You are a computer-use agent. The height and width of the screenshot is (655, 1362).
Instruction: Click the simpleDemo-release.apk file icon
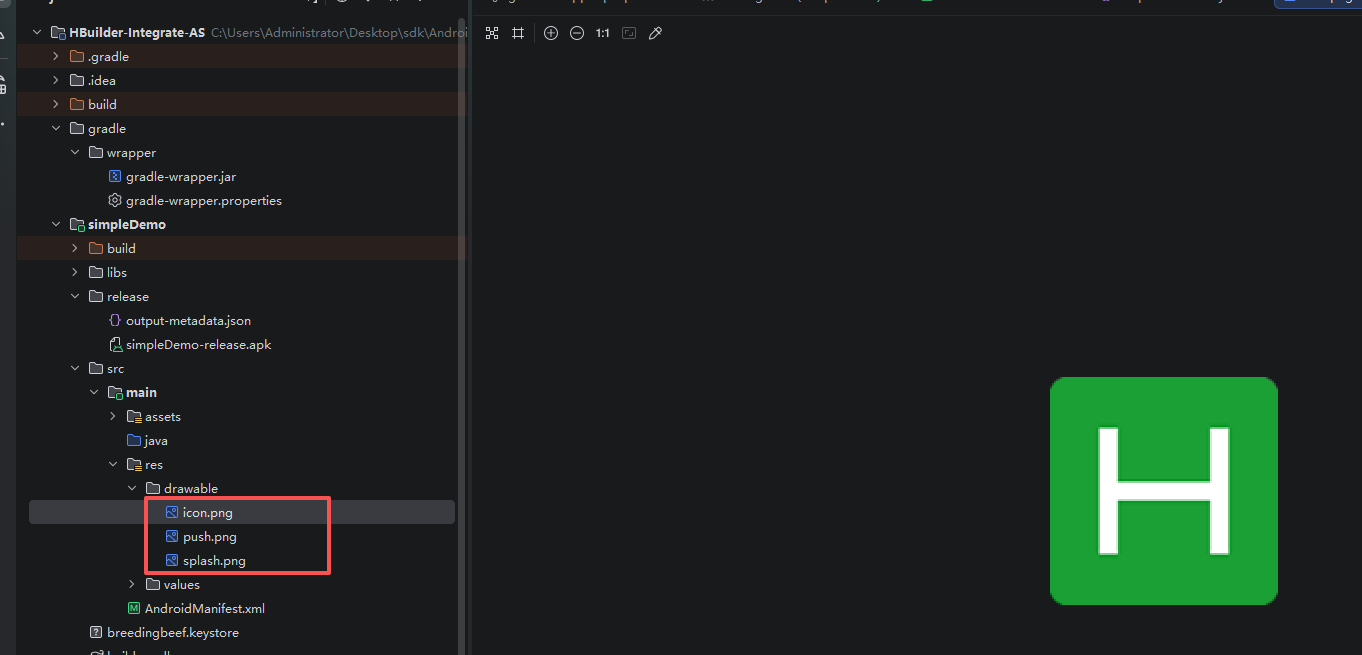pos(115,345)
